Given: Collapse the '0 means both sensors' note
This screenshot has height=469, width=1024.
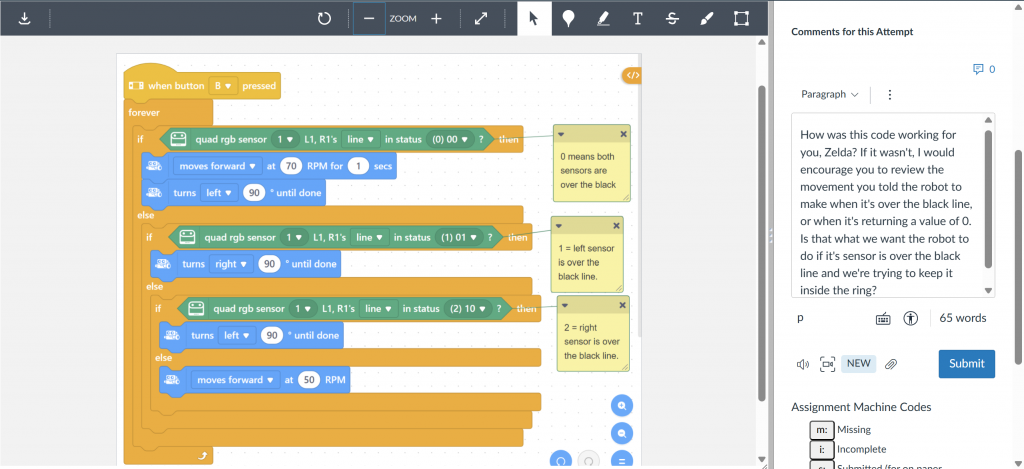Looking at the screenshot, I should pyautogui.click(x=561, y=133).
